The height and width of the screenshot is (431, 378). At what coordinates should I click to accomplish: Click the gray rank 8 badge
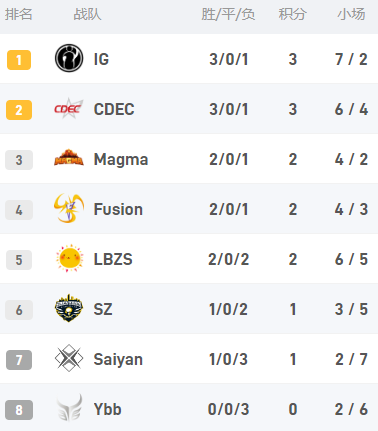pos(19,410)
